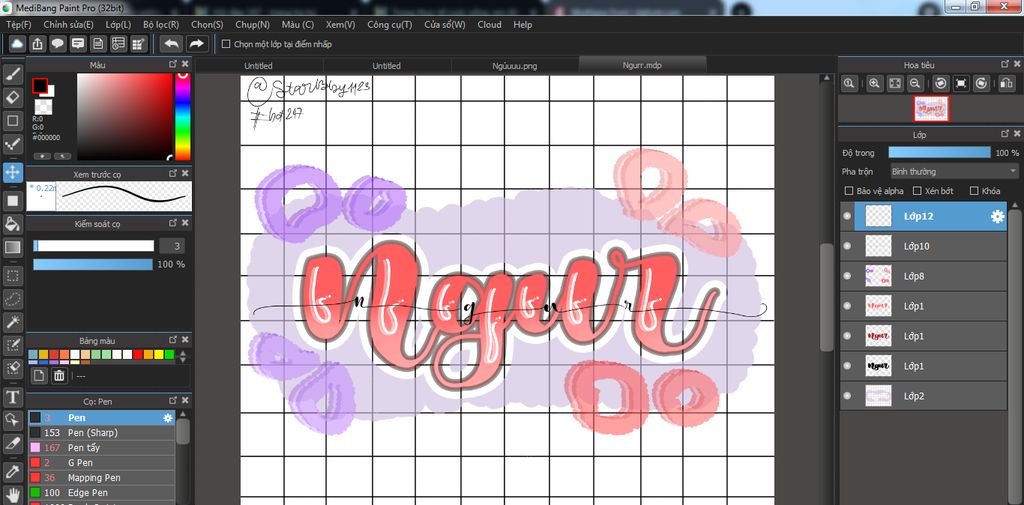The image size is (1024, 505).
Task: Open the Công cụ(T) tools menu
Action: pos(390,24)
